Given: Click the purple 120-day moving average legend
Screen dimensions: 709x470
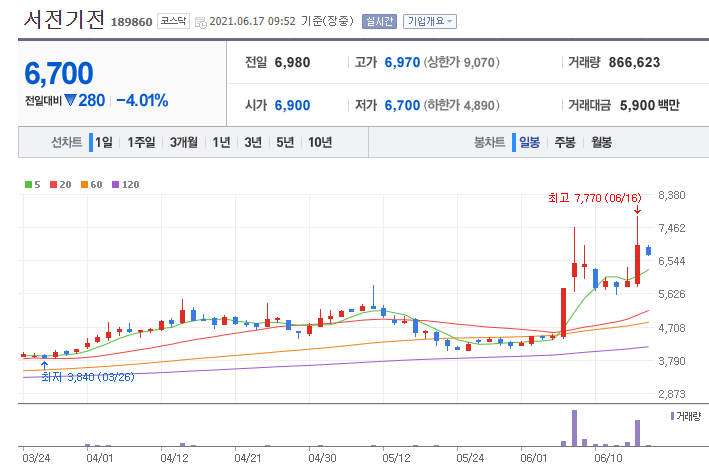Looking at the screenshot, I should [126, 185].
